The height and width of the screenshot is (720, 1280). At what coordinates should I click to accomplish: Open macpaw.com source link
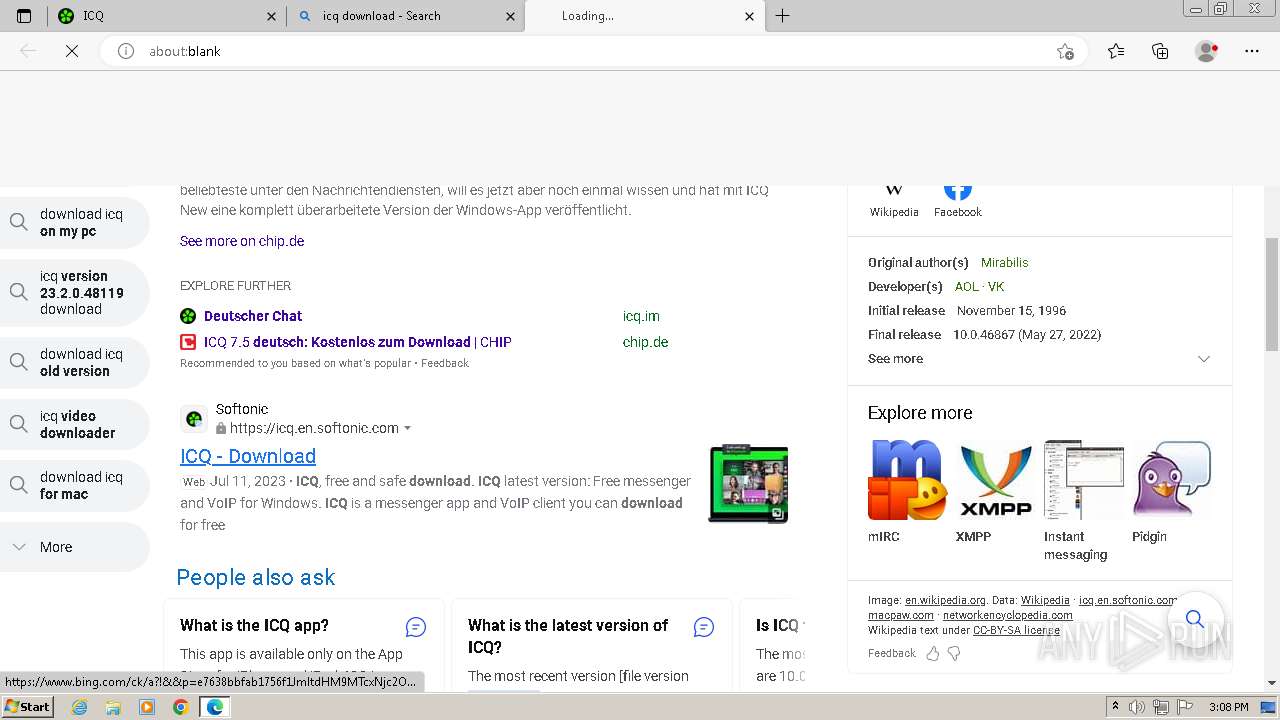[901, 616]
